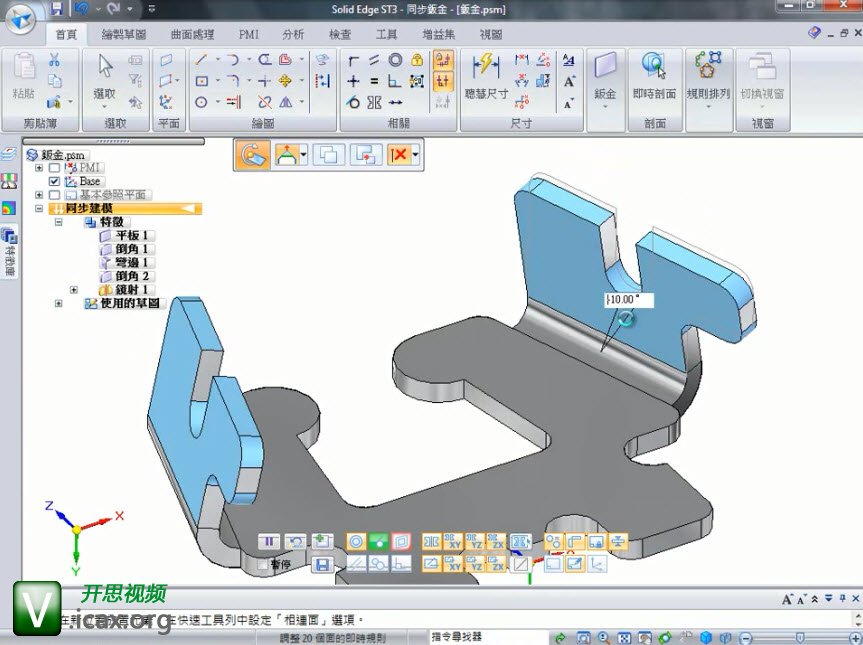
Task: Enable the PMI checkbox in tree
Action: 55,168
